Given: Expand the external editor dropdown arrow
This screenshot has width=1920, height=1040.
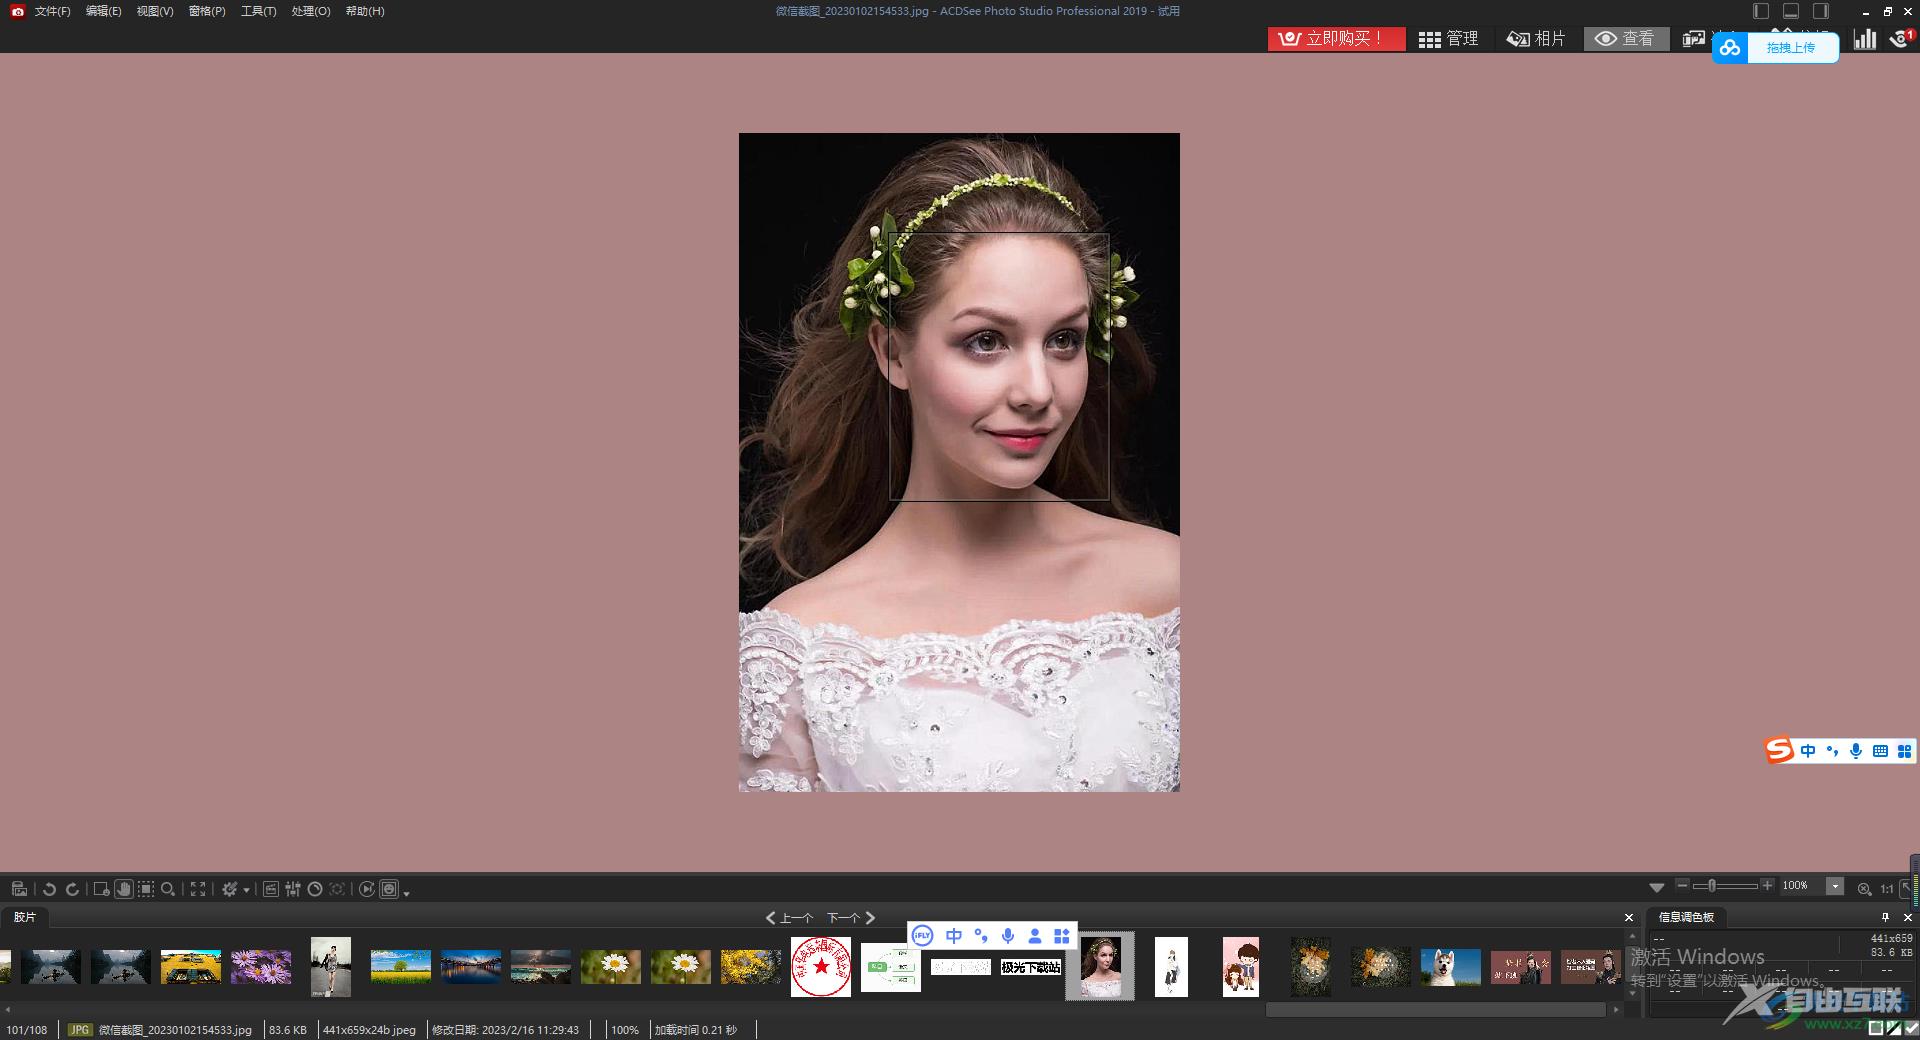Looking at the screenshot, I should pos(246,890).
